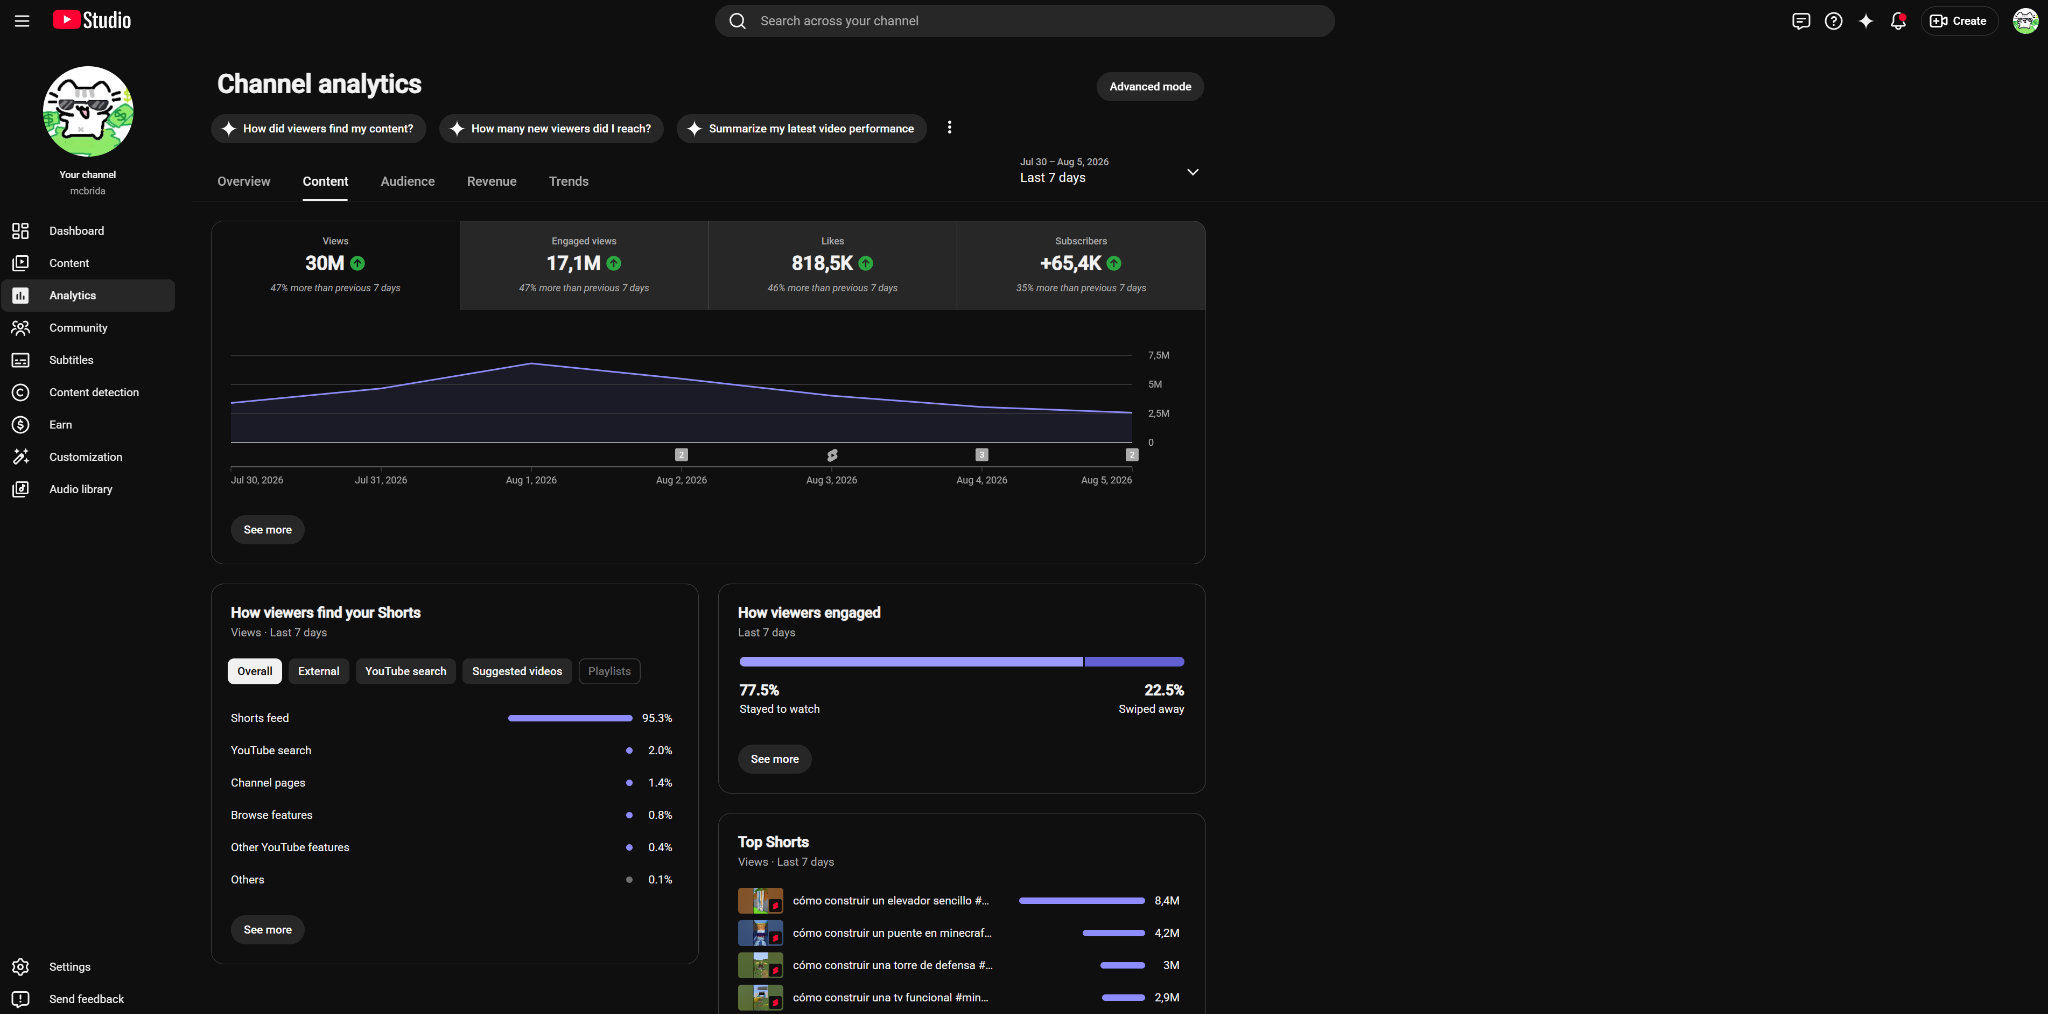2048x1014 pixels.
Task: Click the 'Channel pages' traffic source row
Action: [x=452, y=783]
